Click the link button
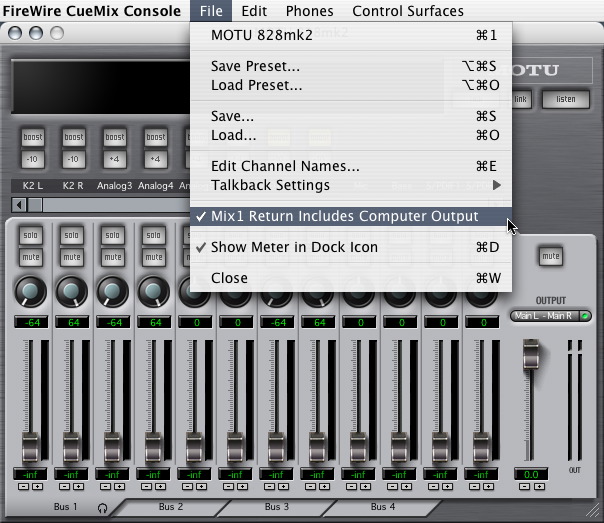The height and width of the screenshot is (523, 604). point(521,99)
